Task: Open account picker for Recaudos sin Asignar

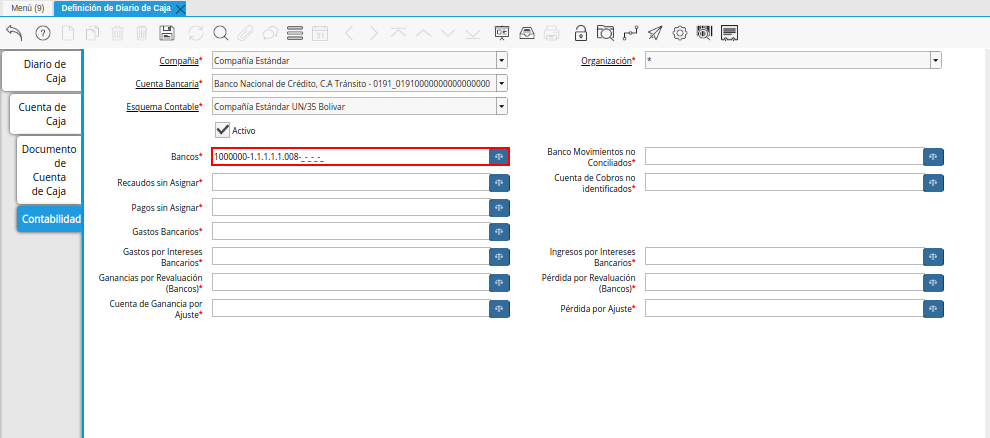Action: (x=499, y=183)
